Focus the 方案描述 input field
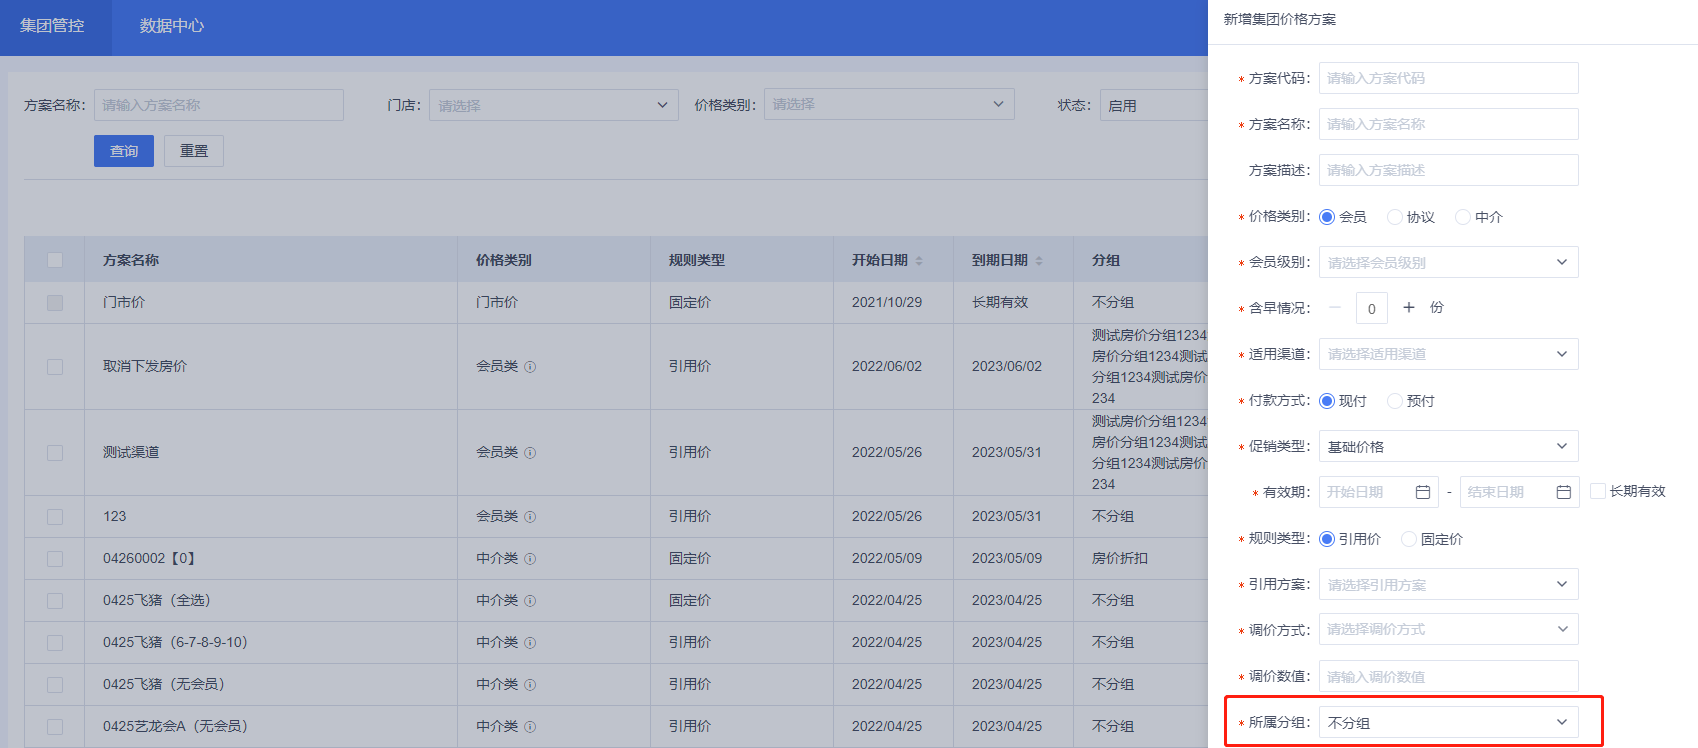Image resolution: width=1698 pixels, height=748 pixels. 1448,170
